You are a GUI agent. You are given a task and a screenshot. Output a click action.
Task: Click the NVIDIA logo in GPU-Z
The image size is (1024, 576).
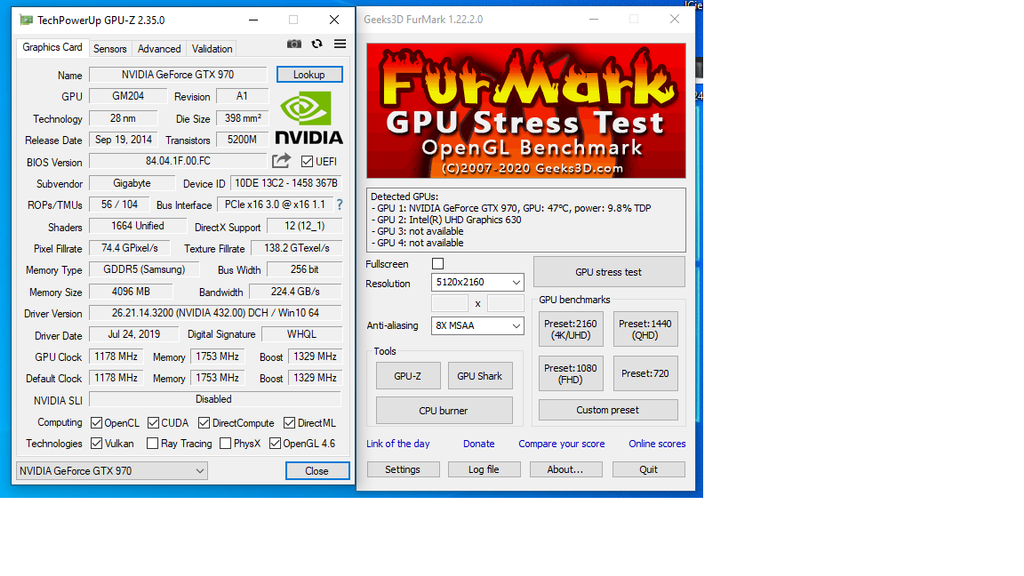click(x=309, y=118)
